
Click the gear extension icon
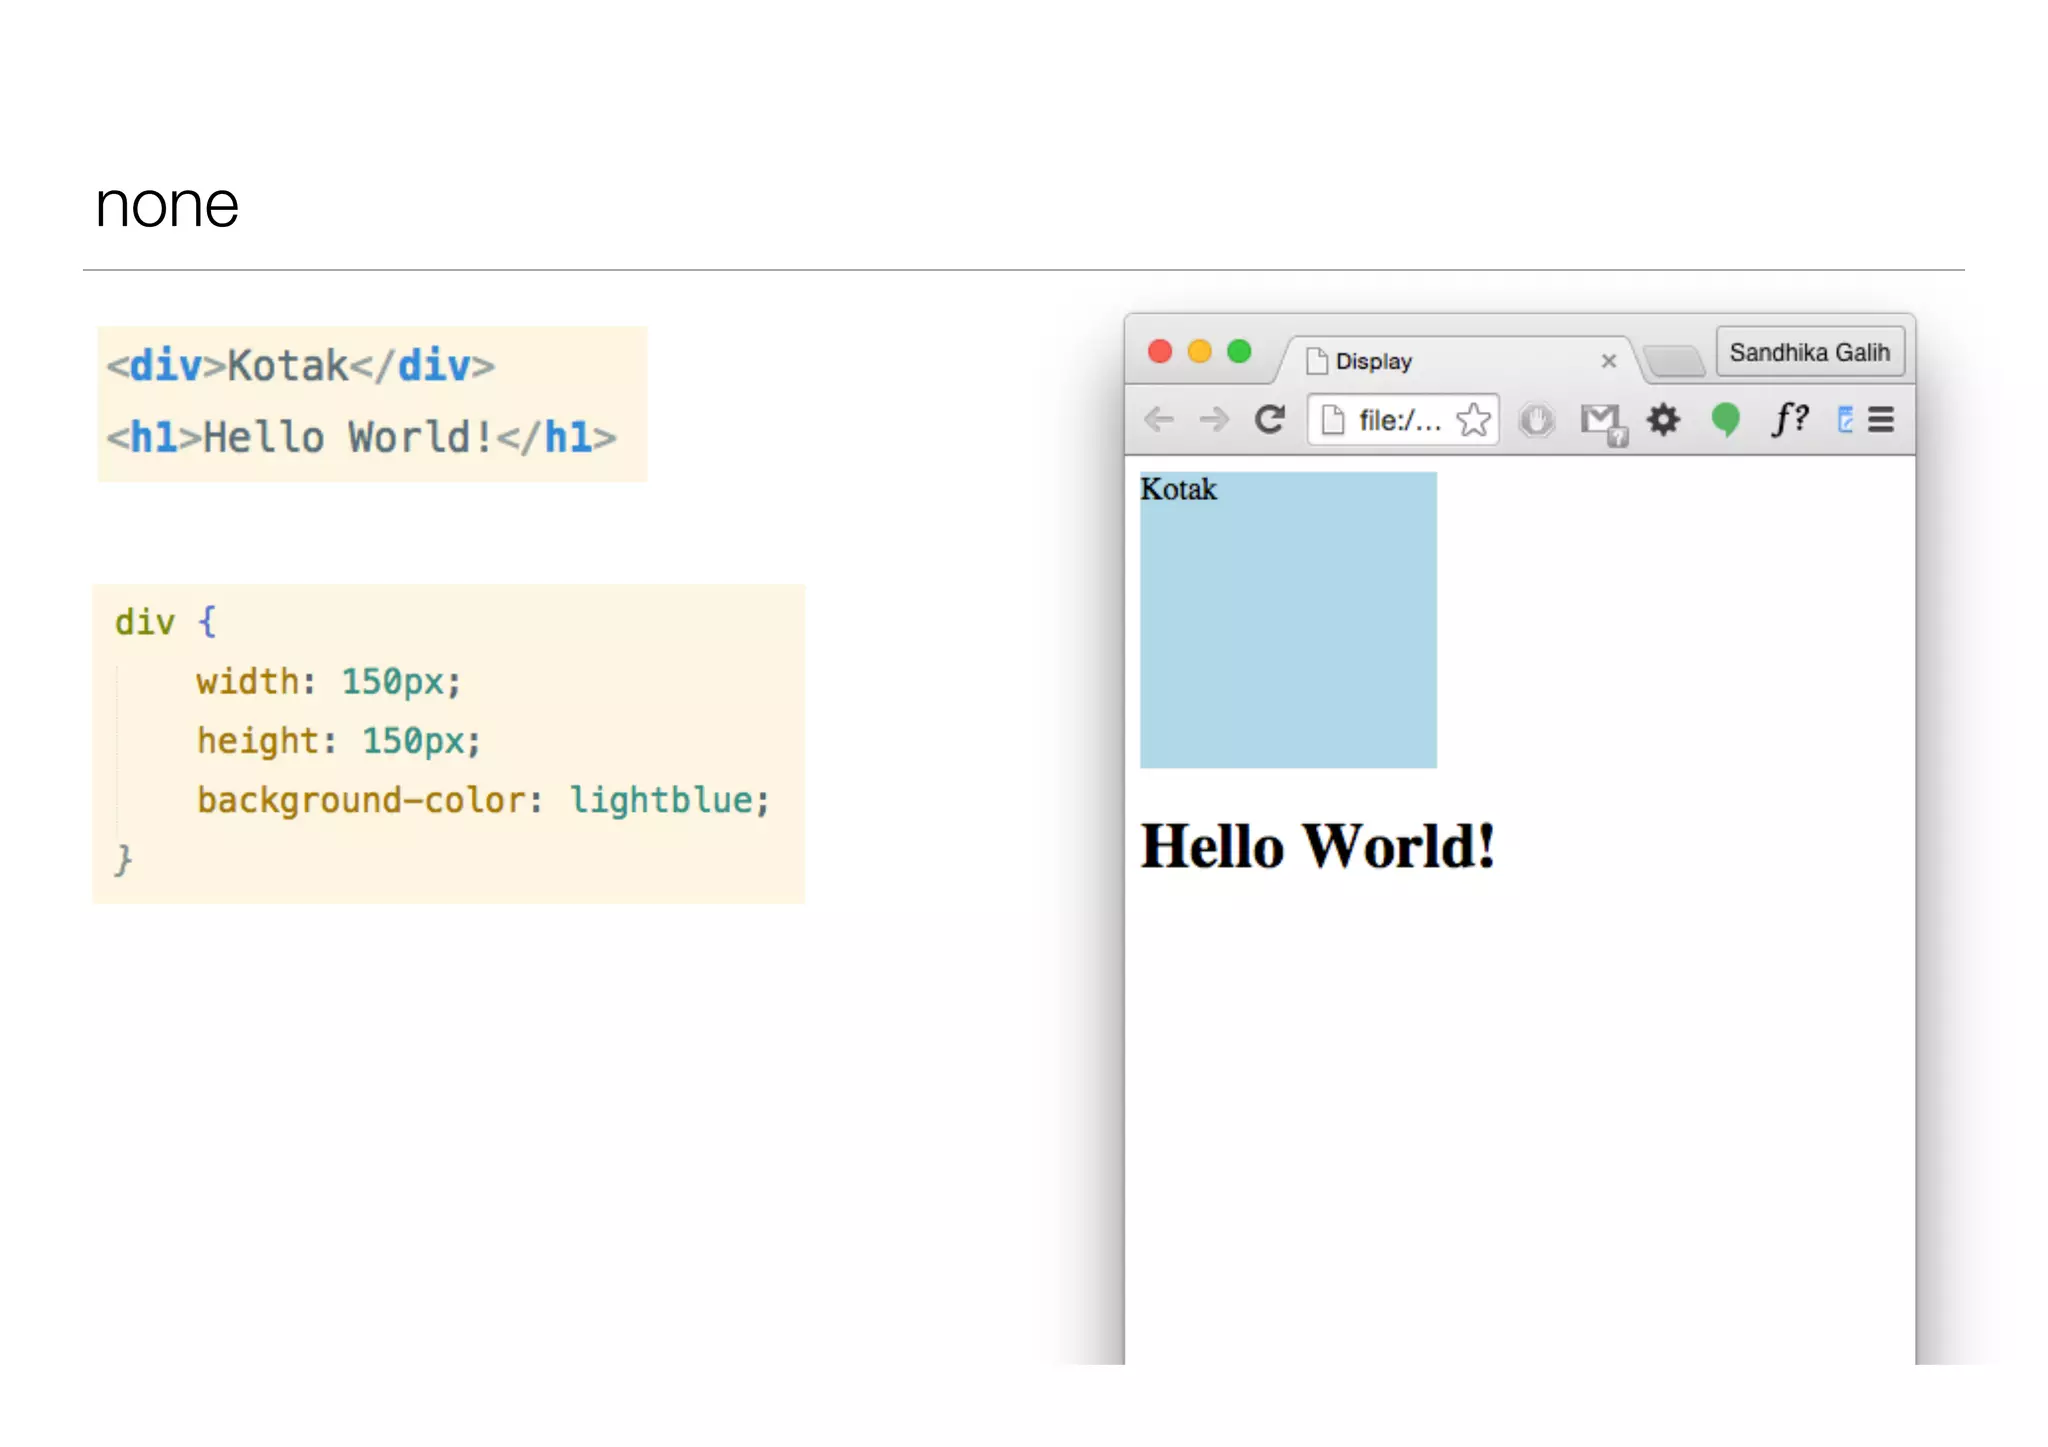click(1663, 419)
